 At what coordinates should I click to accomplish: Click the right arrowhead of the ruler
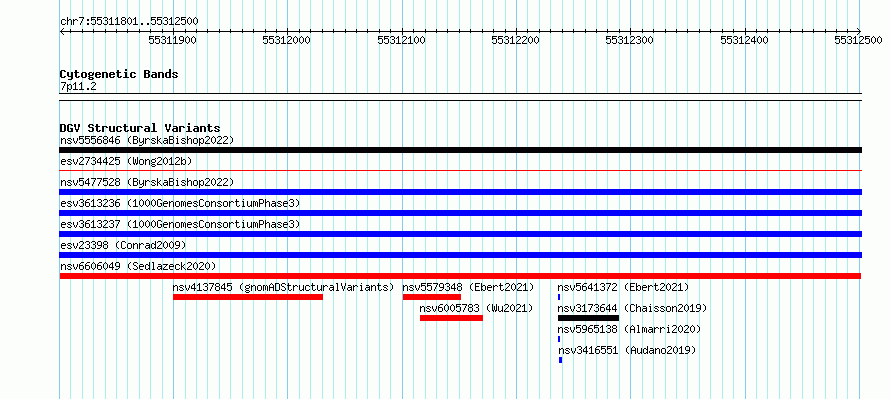point(859,31)
